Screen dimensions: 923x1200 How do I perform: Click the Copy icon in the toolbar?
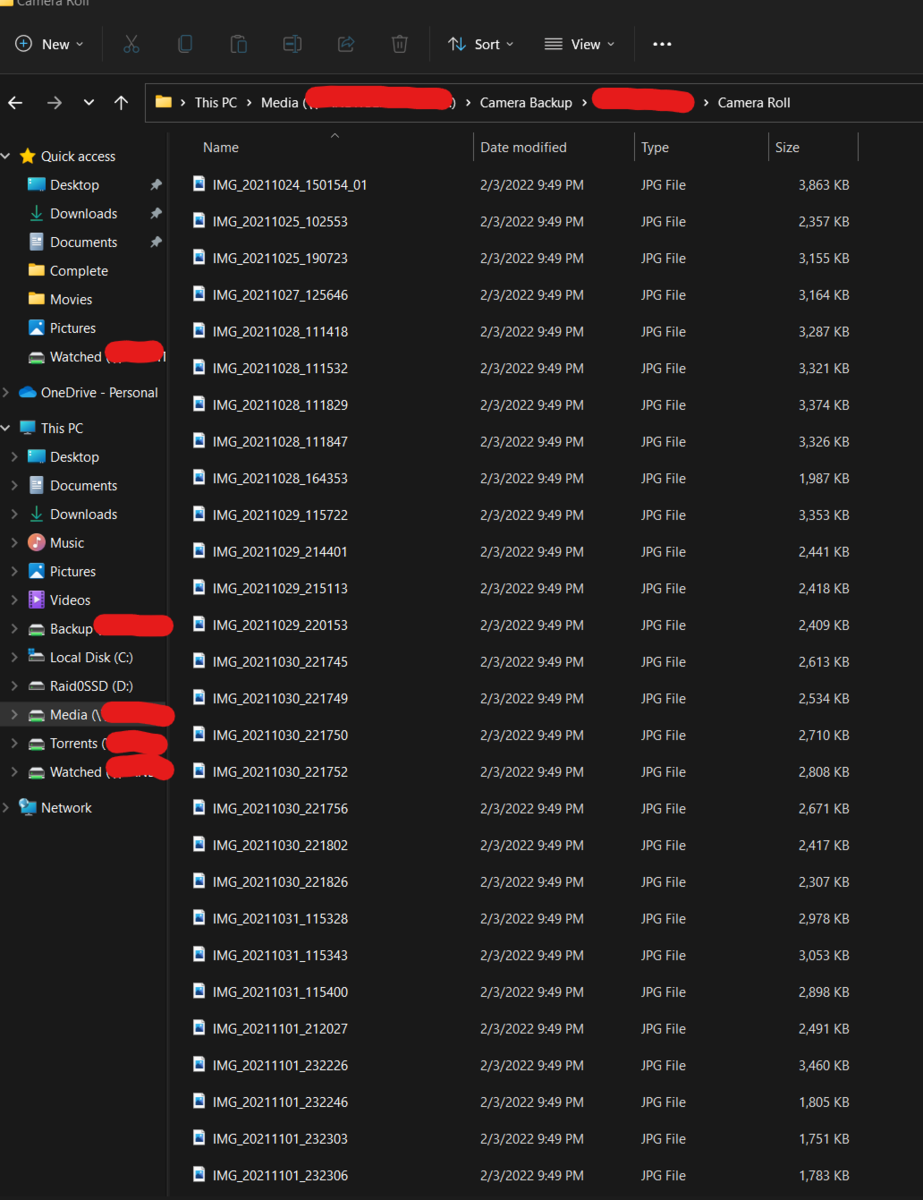tap(185, 44)
